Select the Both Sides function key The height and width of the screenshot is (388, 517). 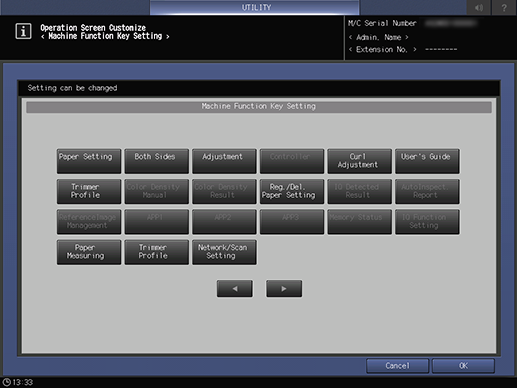click(156, 161)
